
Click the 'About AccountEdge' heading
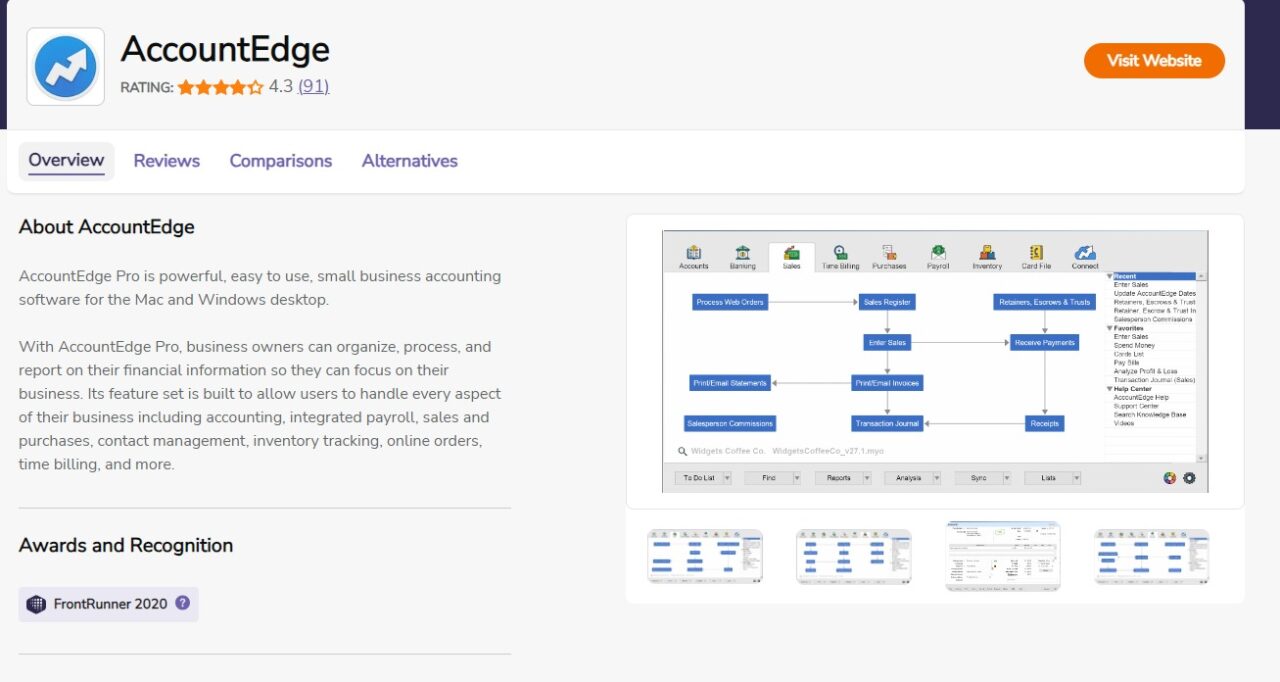107,227
